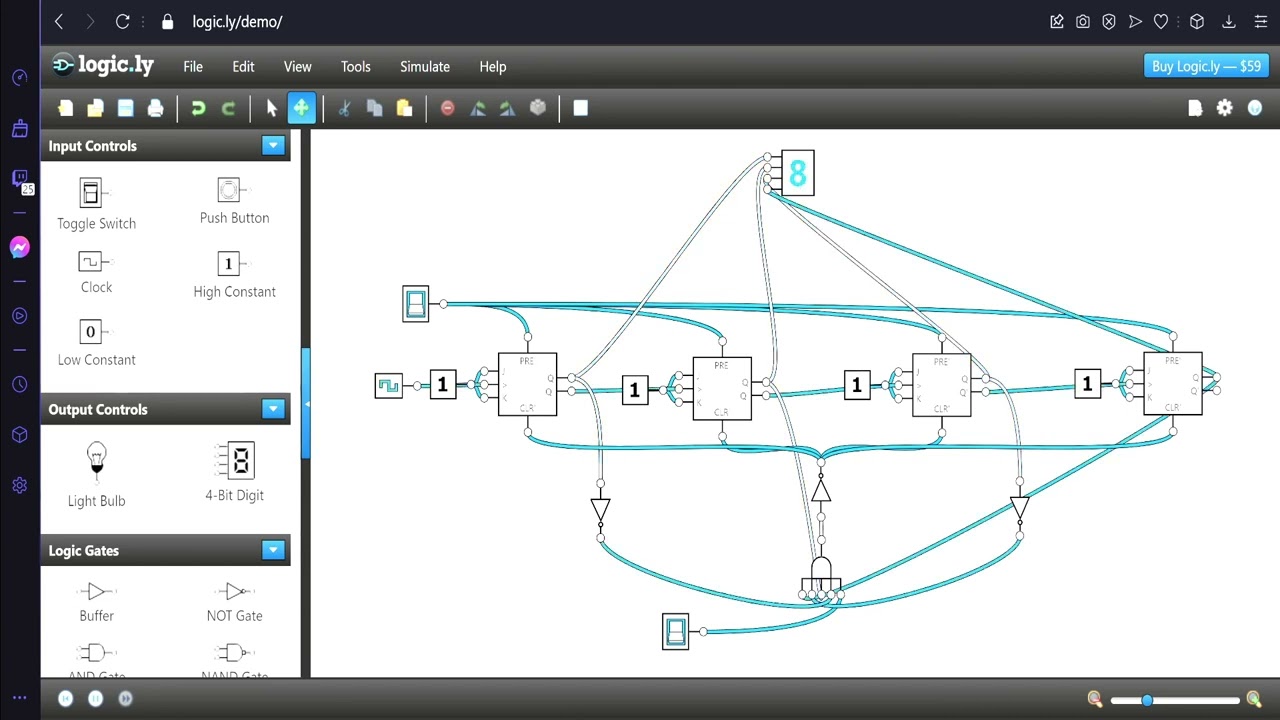Add a Toggle Switch from Input Controls
Image resolution: width=1280 pixels, height=720 pixels.
(x=96, y=204)
